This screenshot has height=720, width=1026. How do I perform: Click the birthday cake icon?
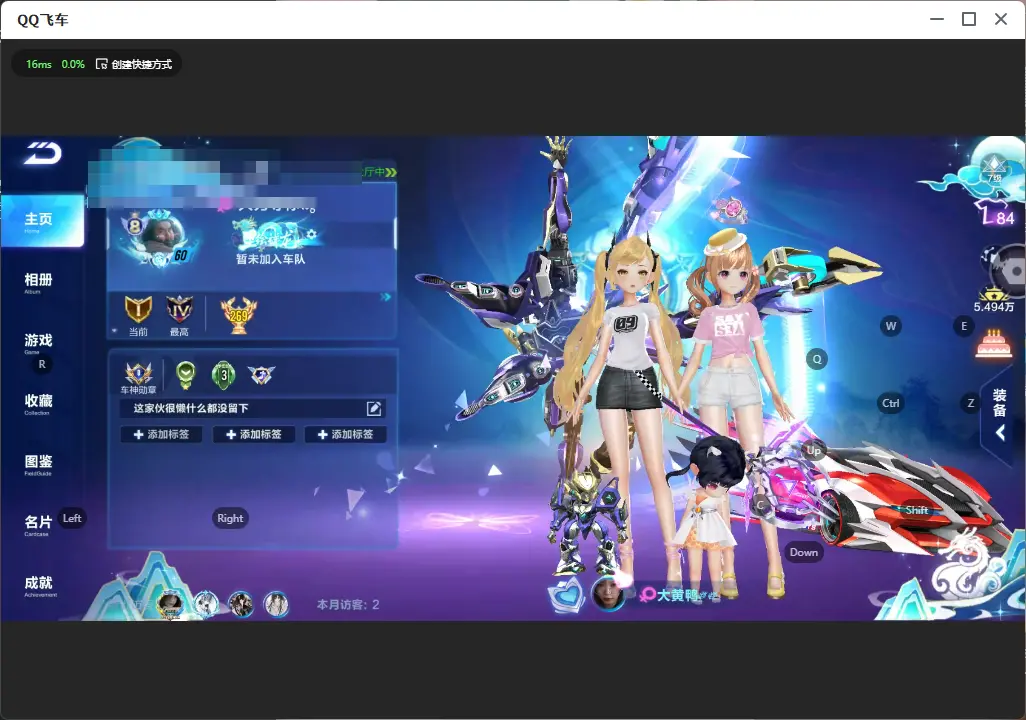pyautogui.click(x=994, y=344)
